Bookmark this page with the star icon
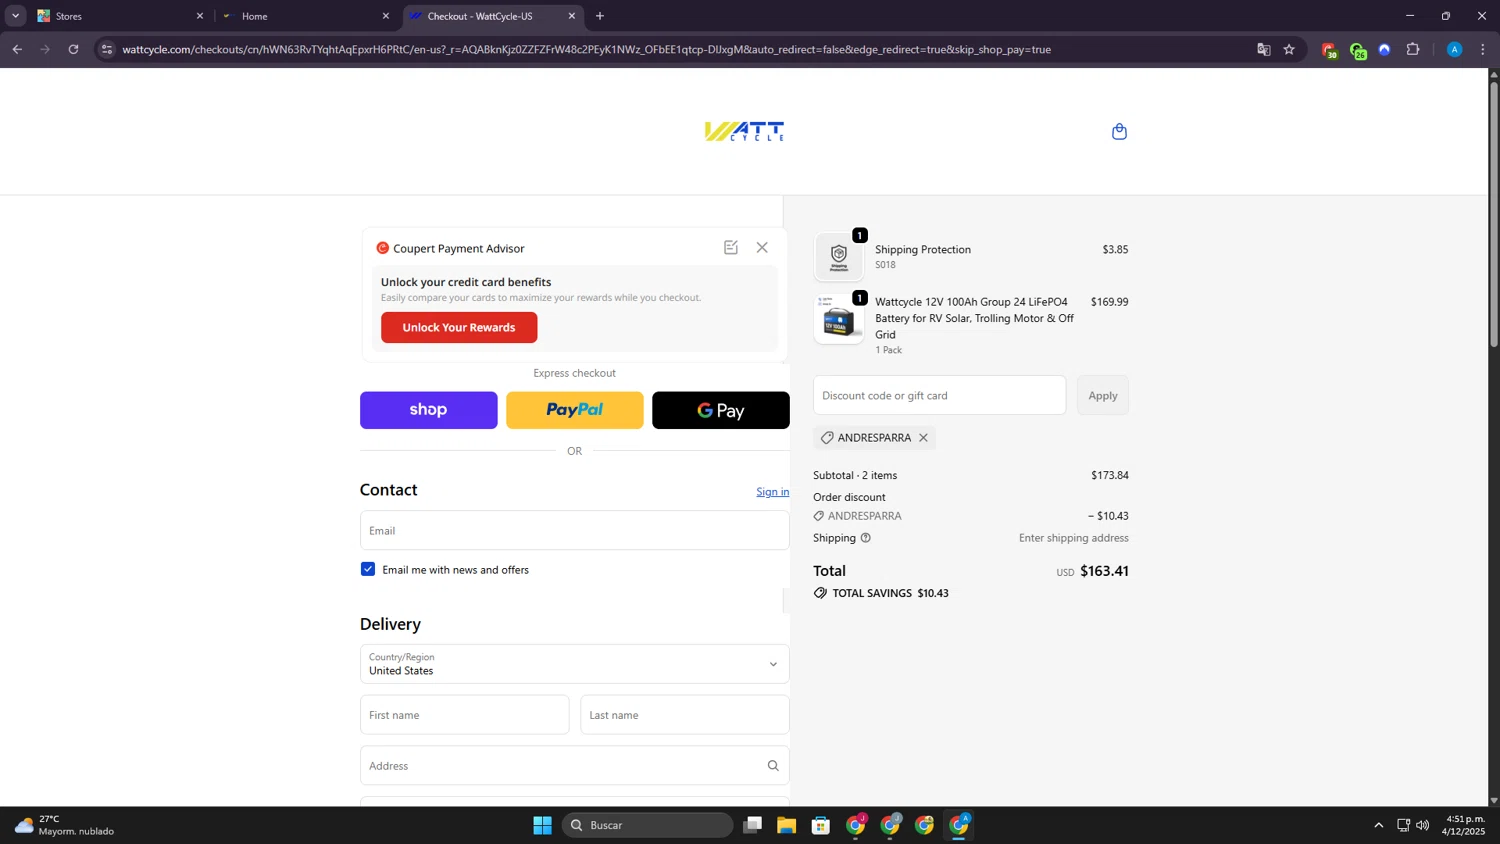This screenshot has width=1500, height=844. (x=1289, y=49)
